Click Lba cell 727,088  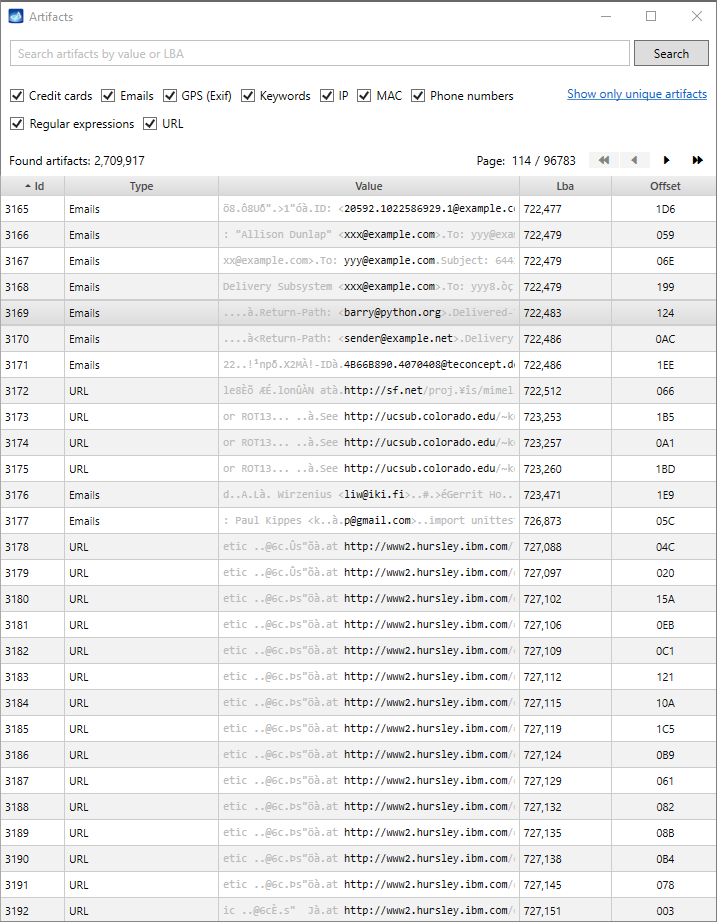[565, 547]
